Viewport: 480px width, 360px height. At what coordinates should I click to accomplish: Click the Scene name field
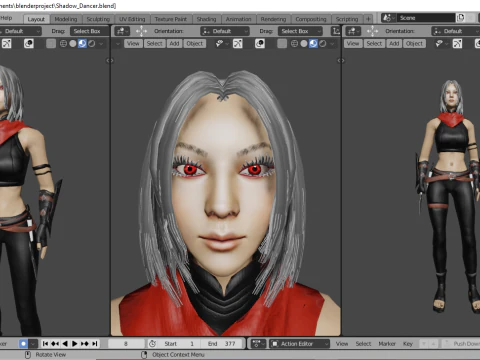(x=427, y=18)
